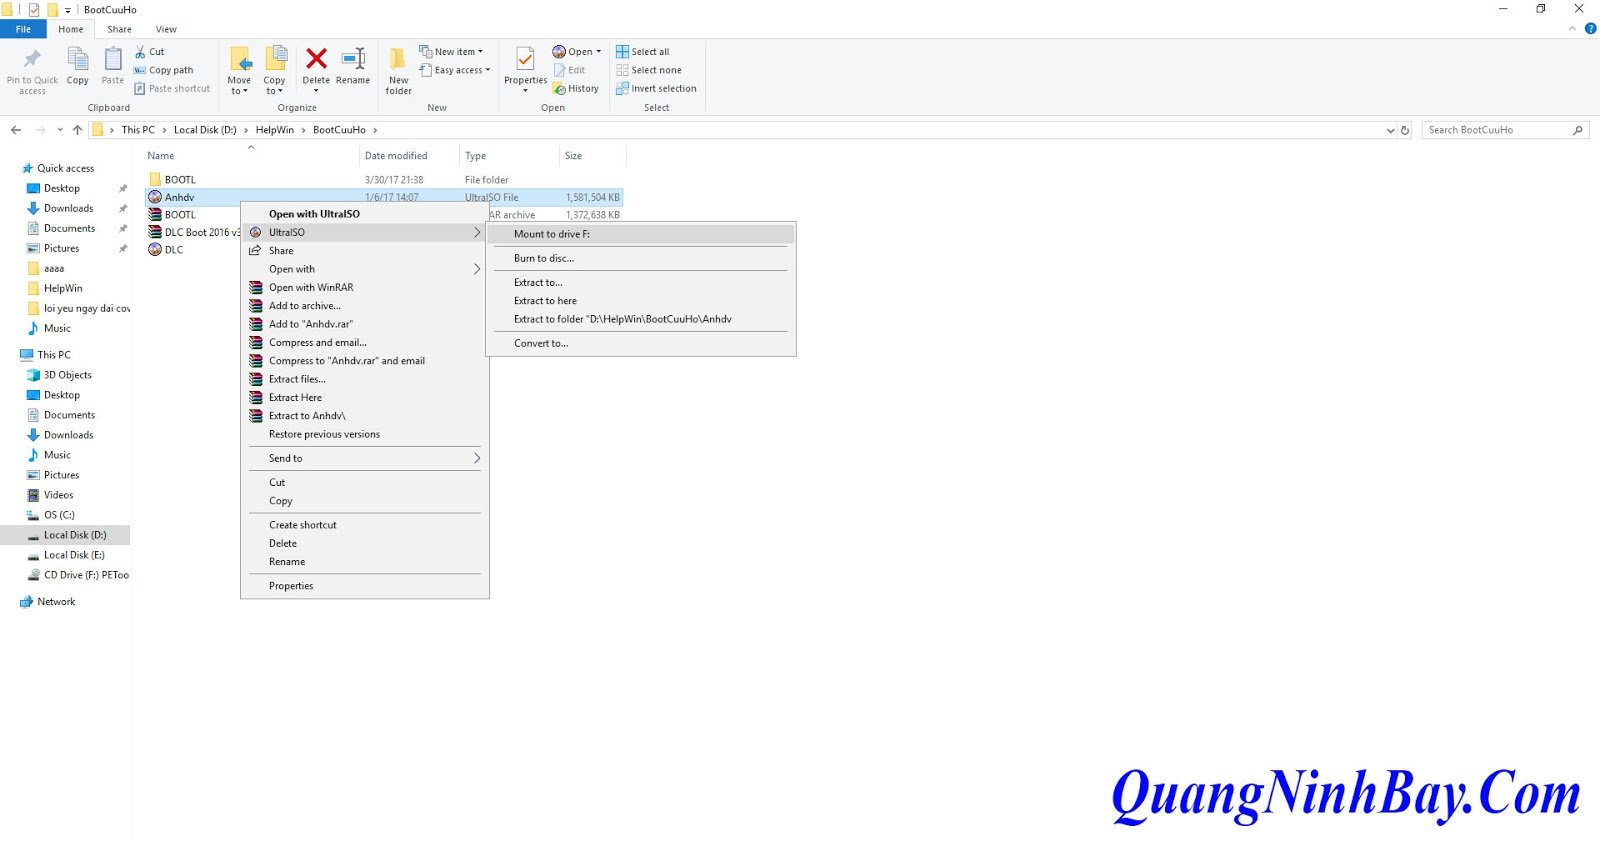
Task: Open Network in the navigation pane
Action: (x=56, y=602)
